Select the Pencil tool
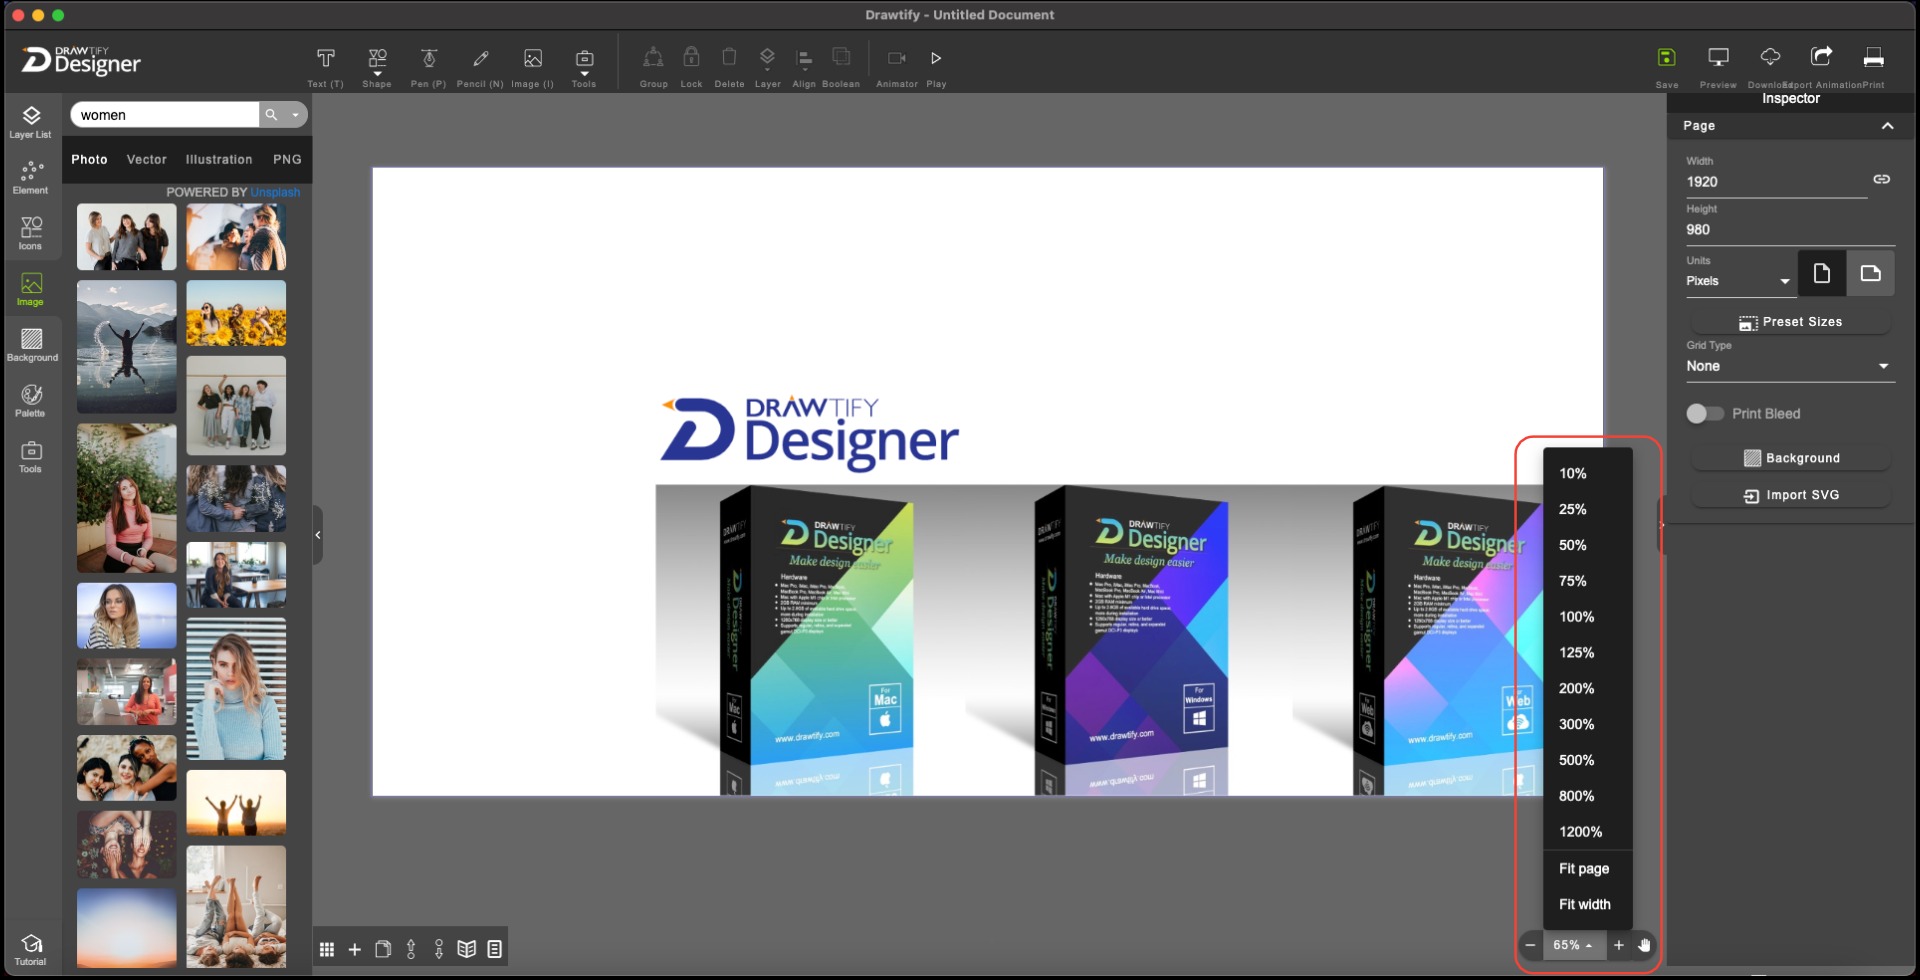The width and height of the screenshot is (1920, 980). click(x=480, y=66)
